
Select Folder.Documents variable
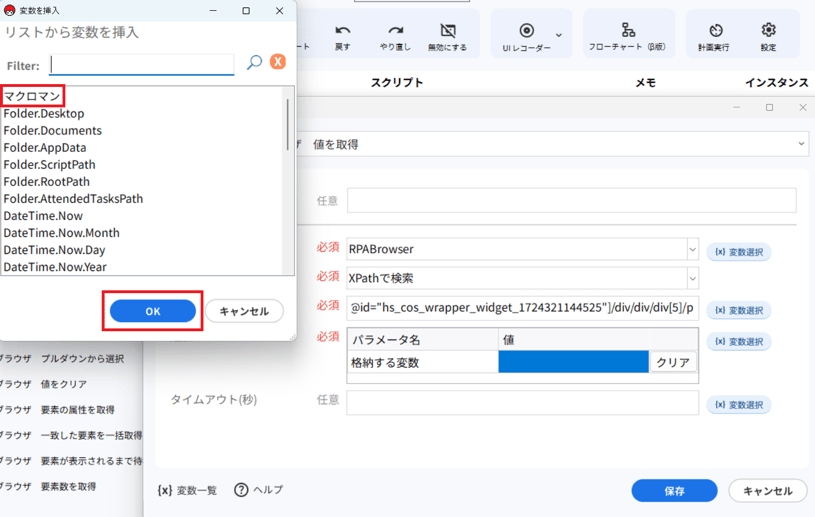[x=52, y=130]
